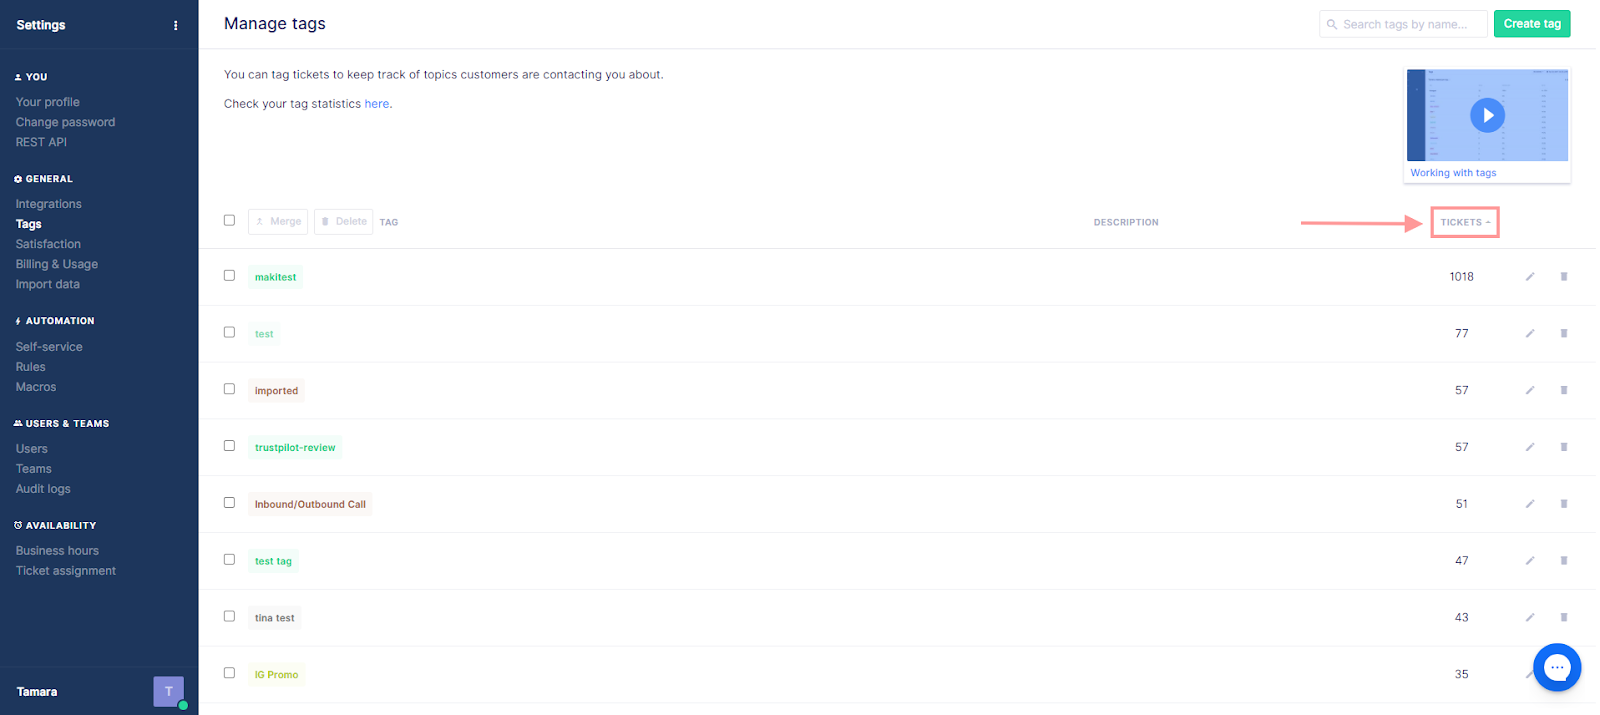Check the IG Promo checkbox
The width and height of the screenshot is (1600, 715).
click(x=229, y=673)
